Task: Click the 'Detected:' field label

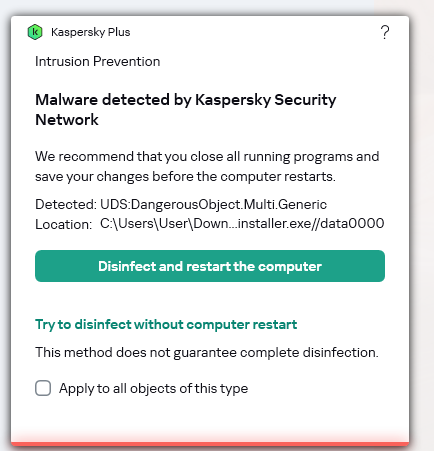Action: [66, 204]
